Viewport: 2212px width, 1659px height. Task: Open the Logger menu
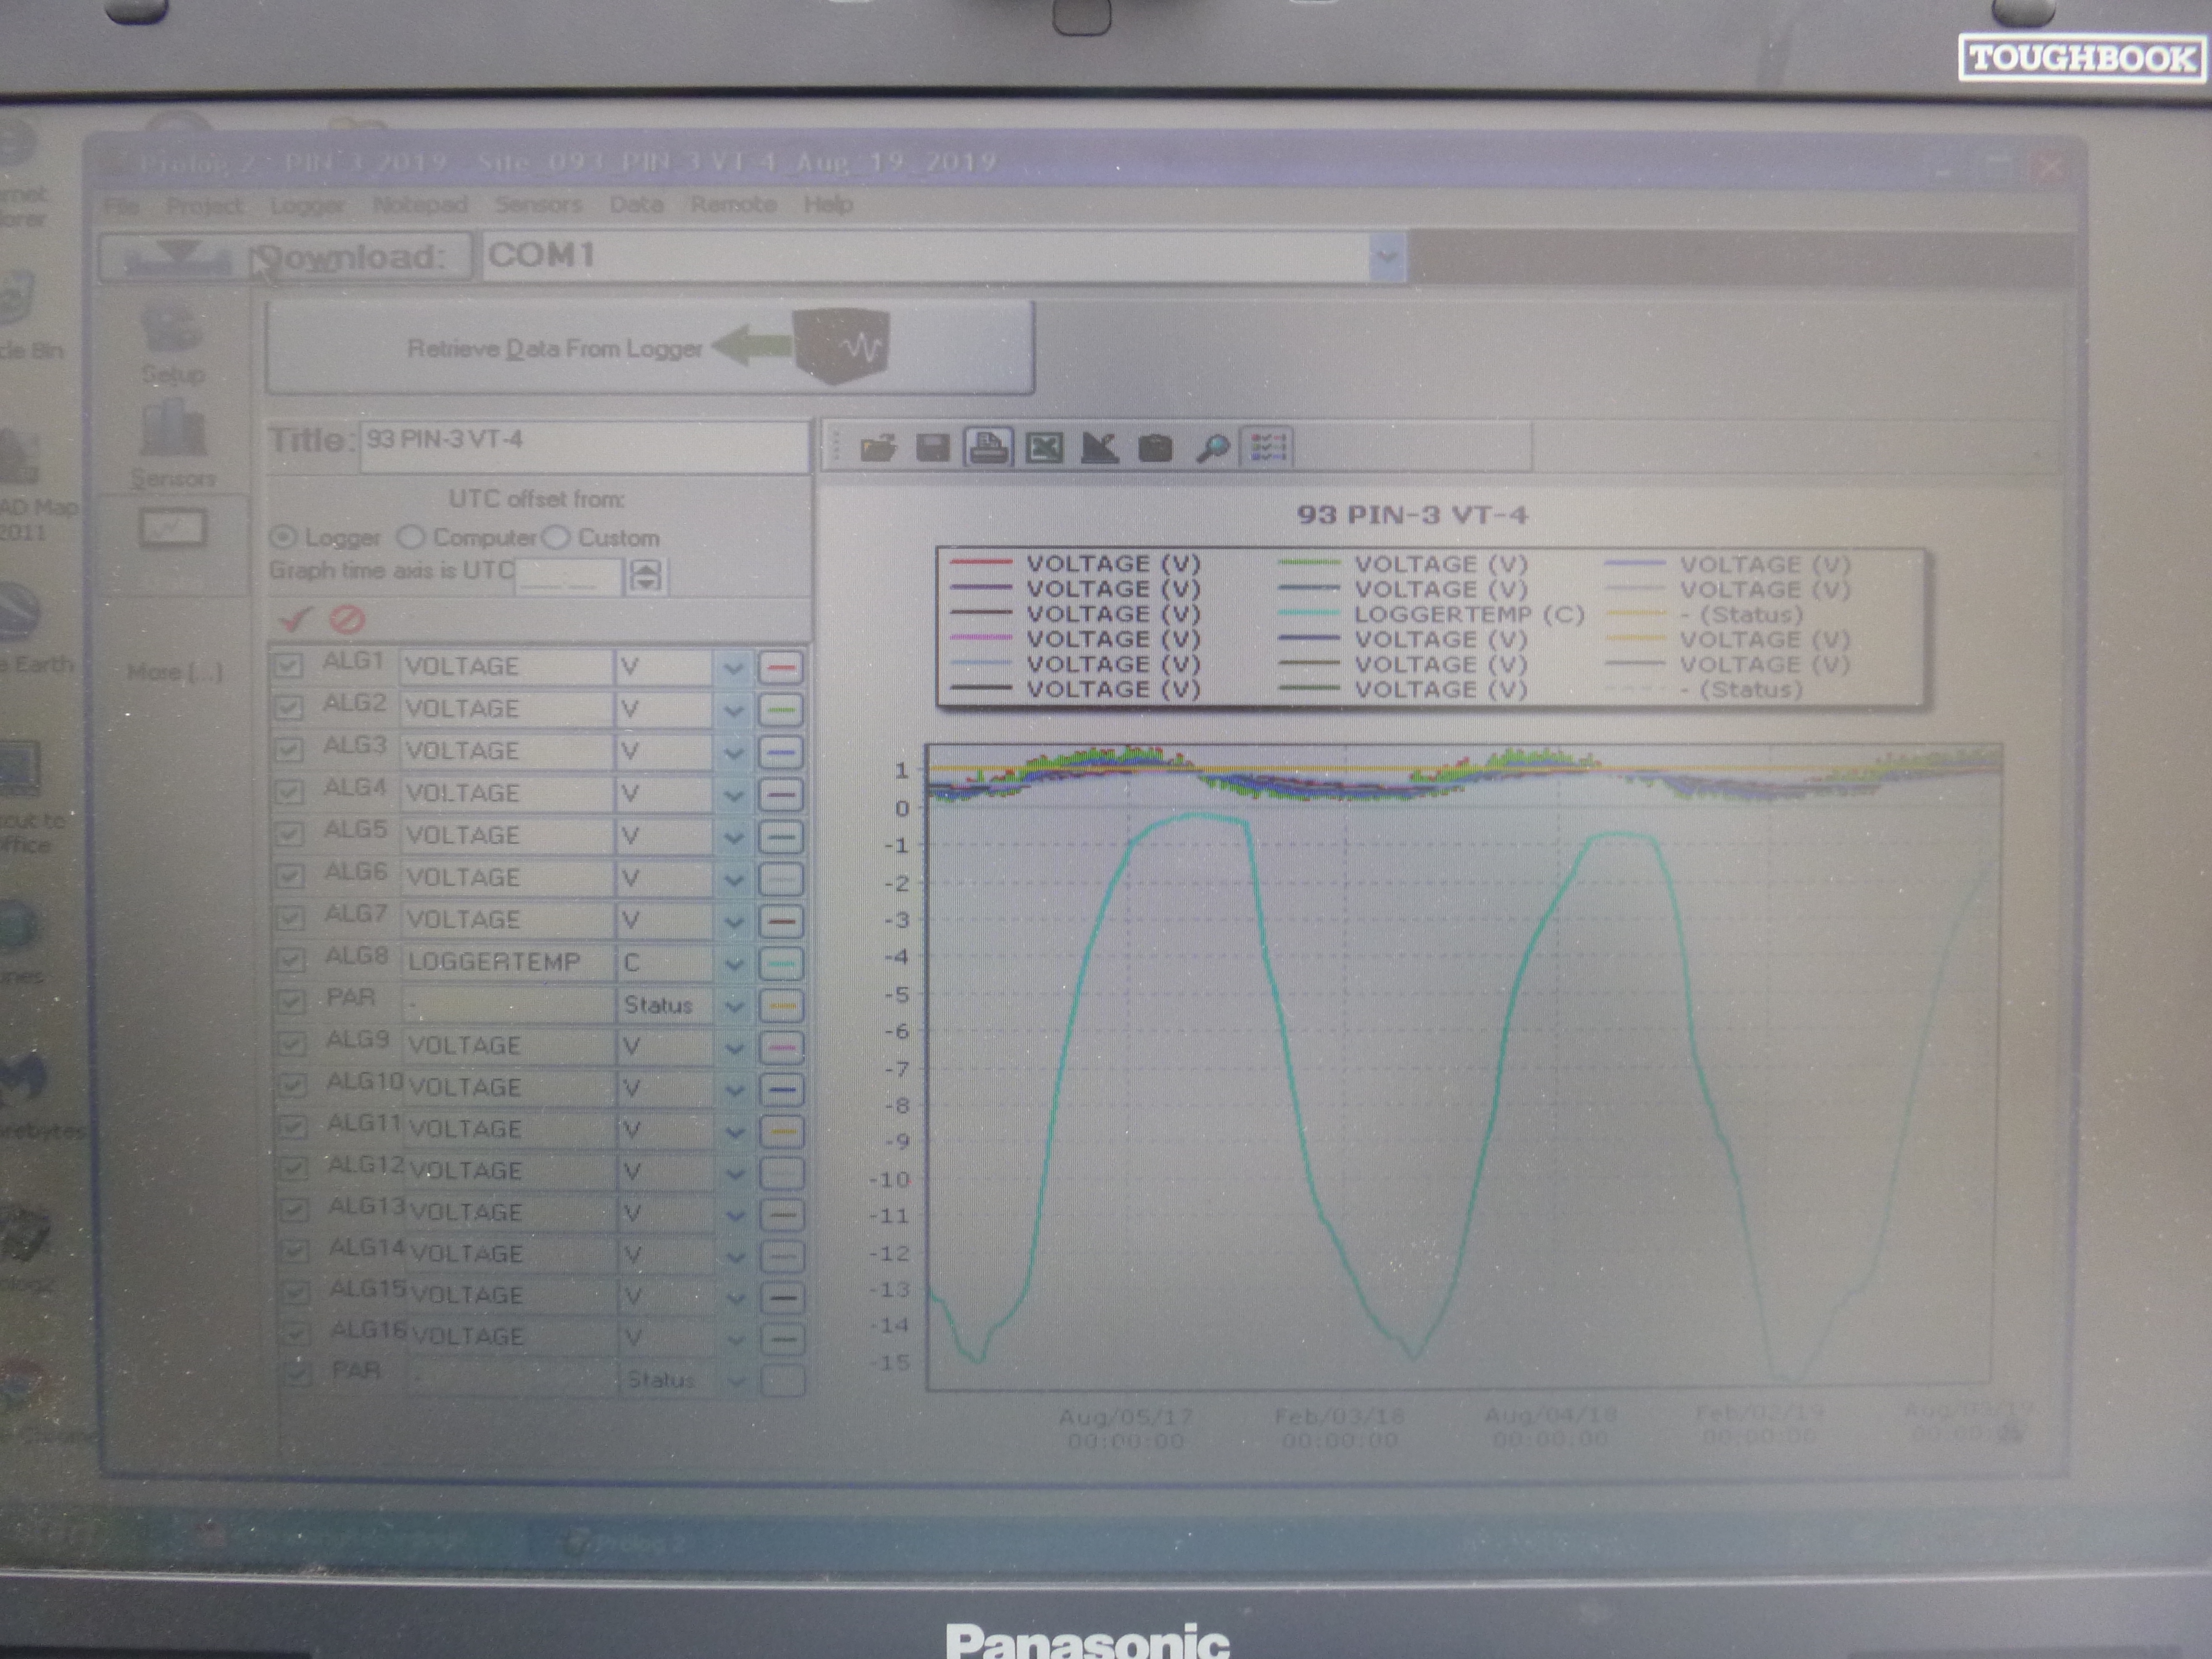coord(307,205)
